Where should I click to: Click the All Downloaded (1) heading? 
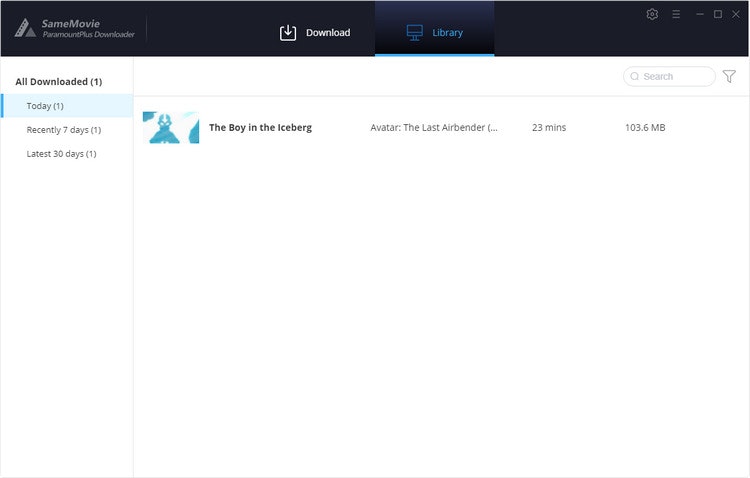[59, 82]
